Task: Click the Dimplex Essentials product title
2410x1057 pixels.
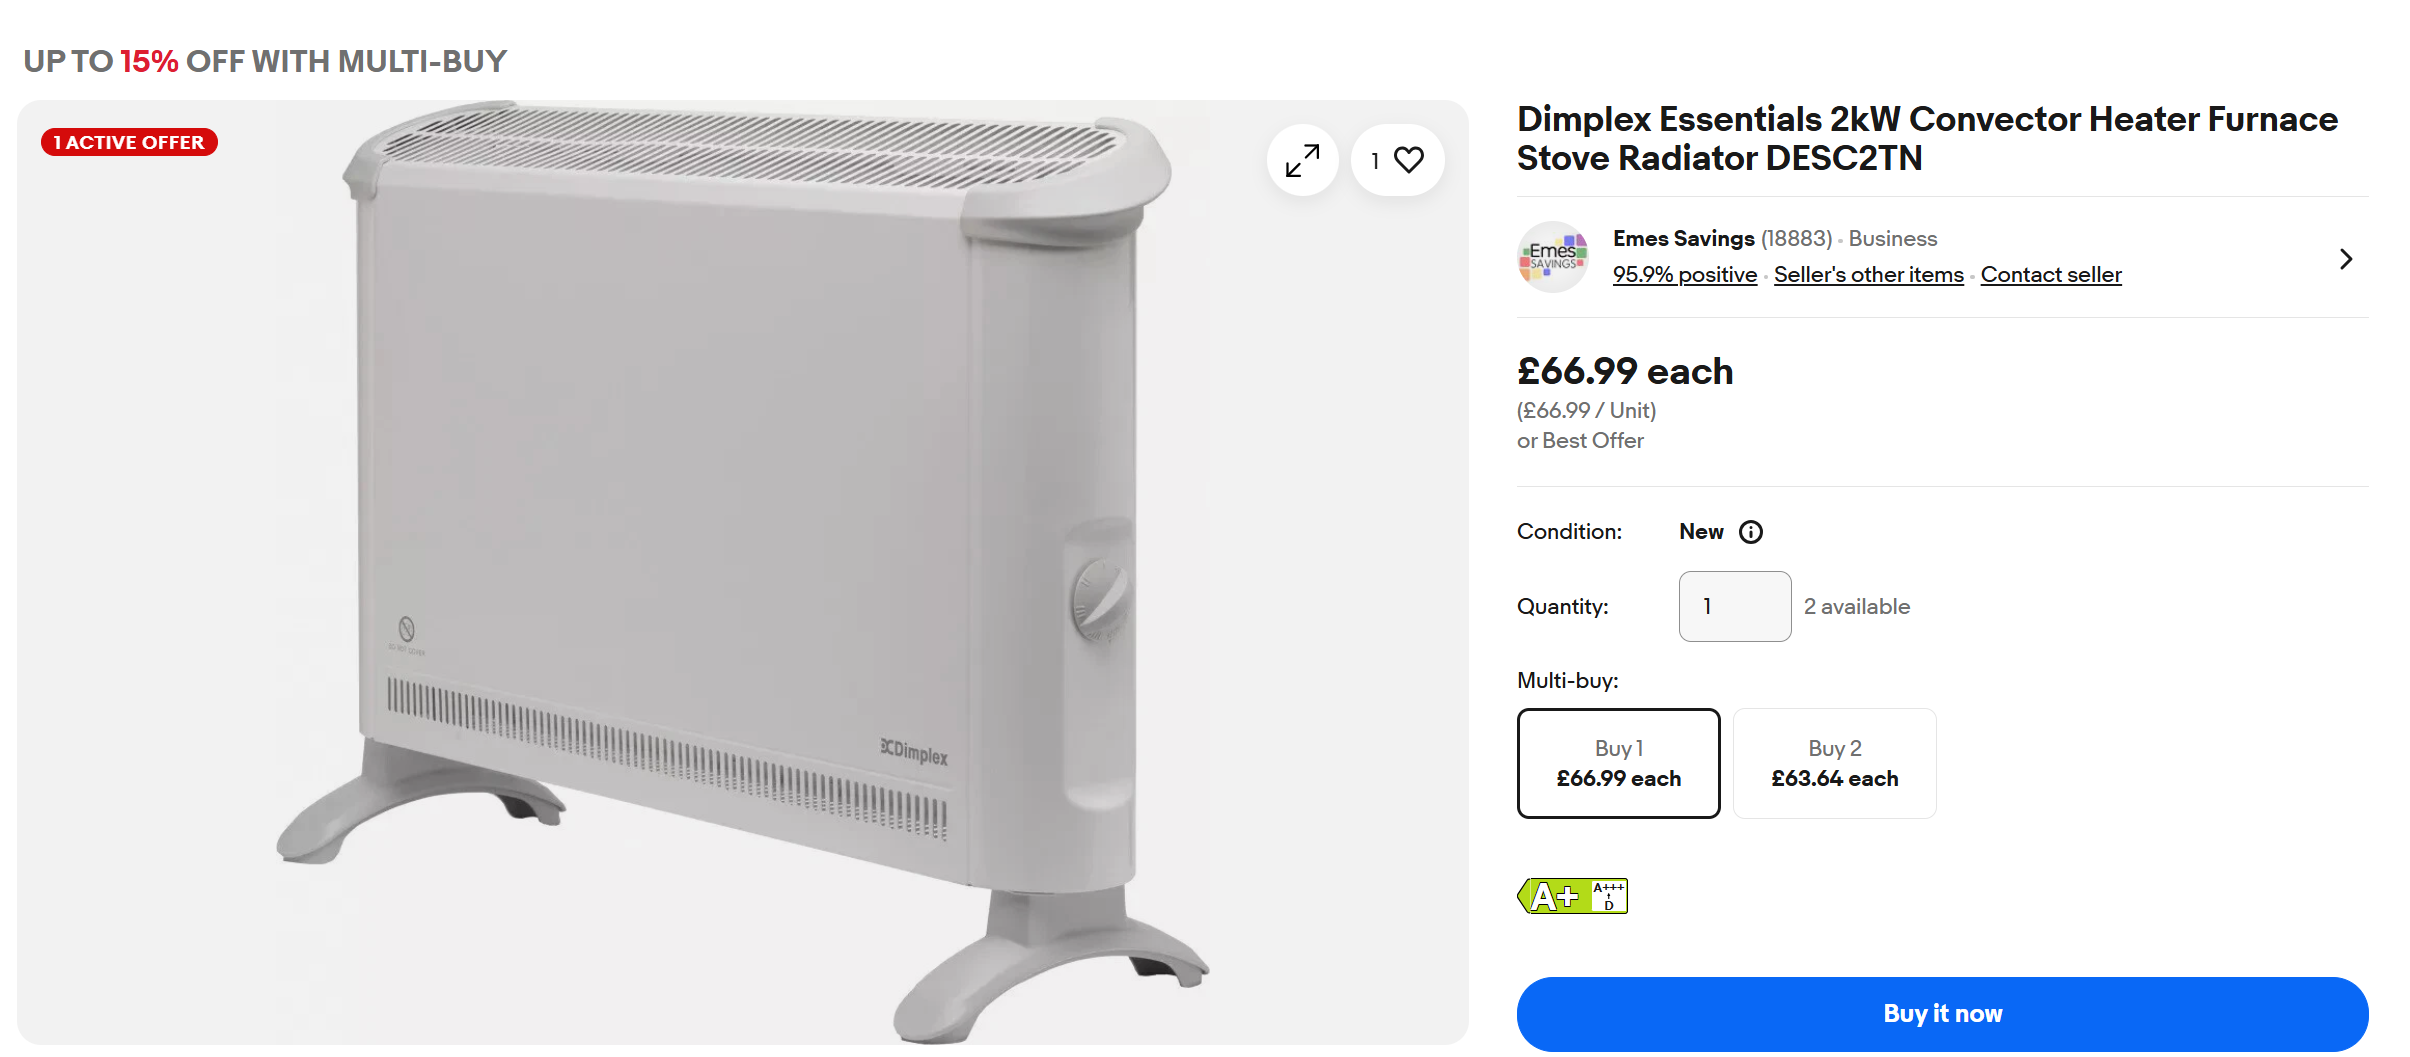Action: [1927, 138]
